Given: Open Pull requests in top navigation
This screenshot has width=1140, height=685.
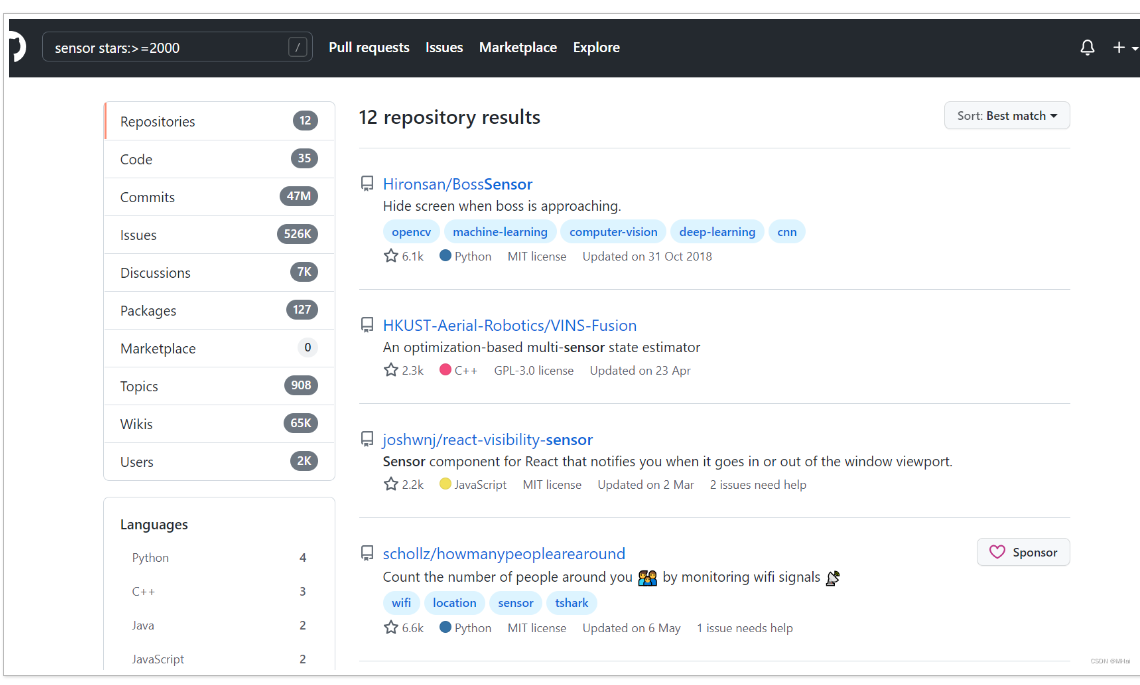Looking at the screenshot, I should [369, 47].
